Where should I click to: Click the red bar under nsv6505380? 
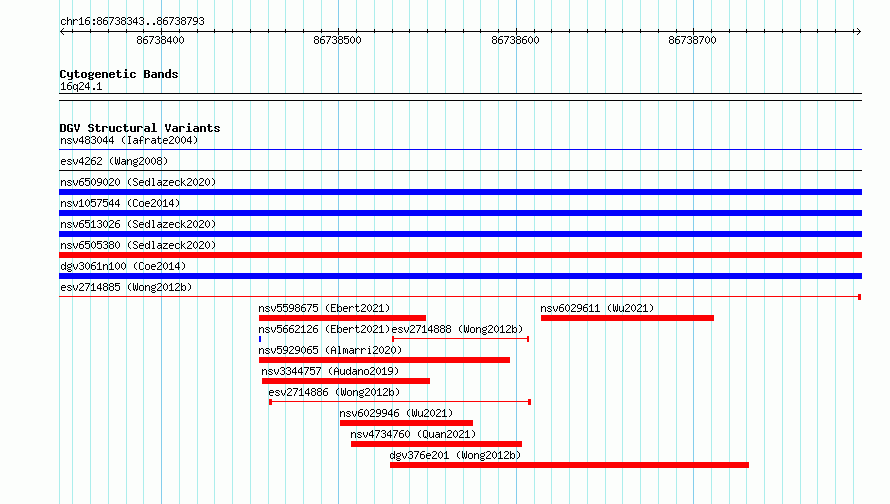pyautogui.click(x=460, y=255)
